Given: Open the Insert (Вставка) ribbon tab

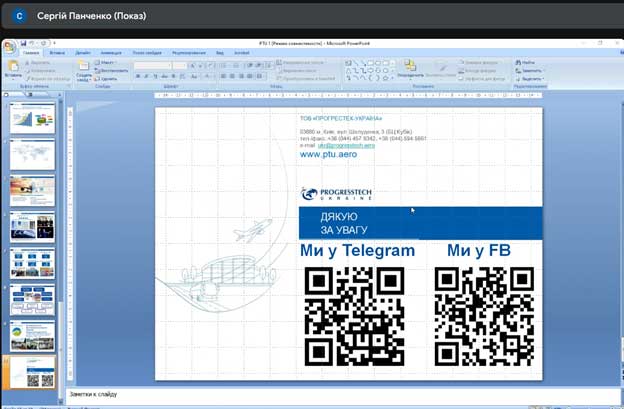Looking at the screenshot, I should (x=57, y=52).
